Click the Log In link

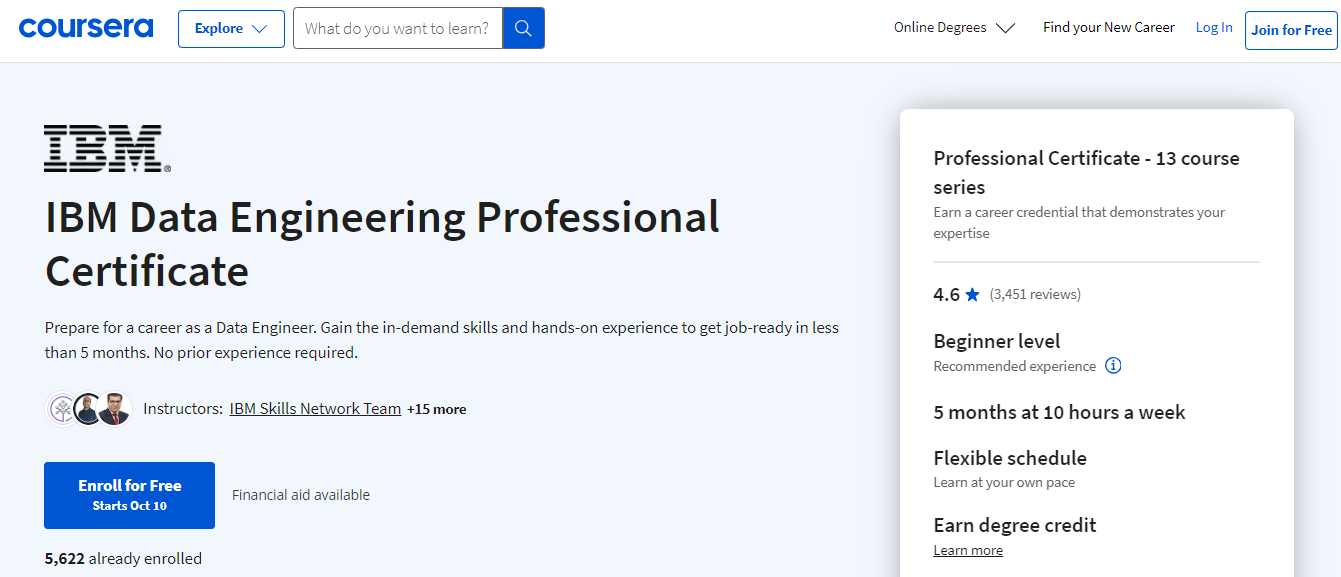click(x=1214, y=28)
